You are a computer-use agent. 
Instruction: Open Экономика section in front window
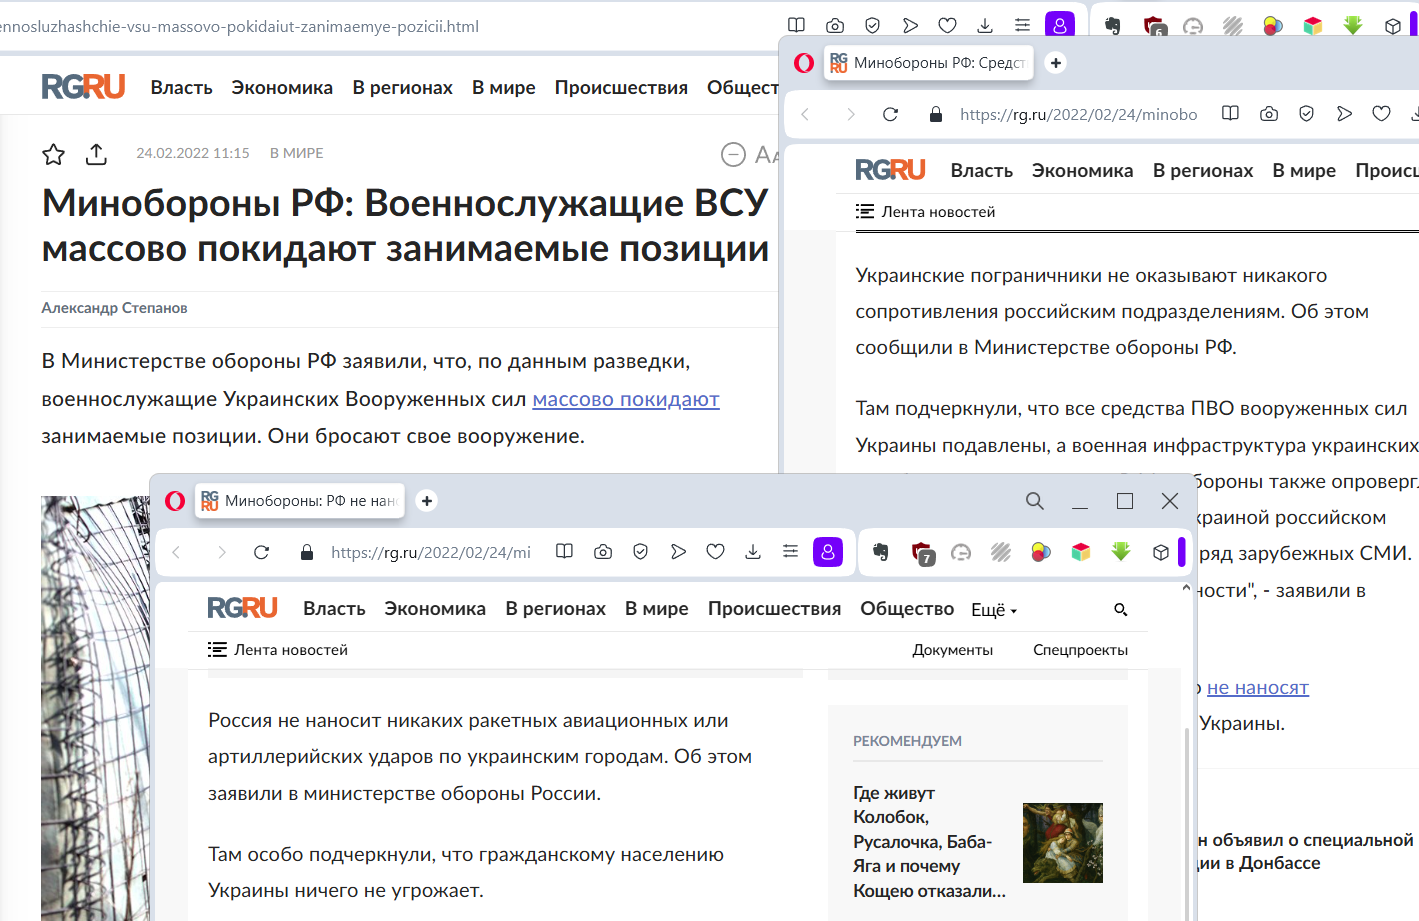click(x=435, y=609)
